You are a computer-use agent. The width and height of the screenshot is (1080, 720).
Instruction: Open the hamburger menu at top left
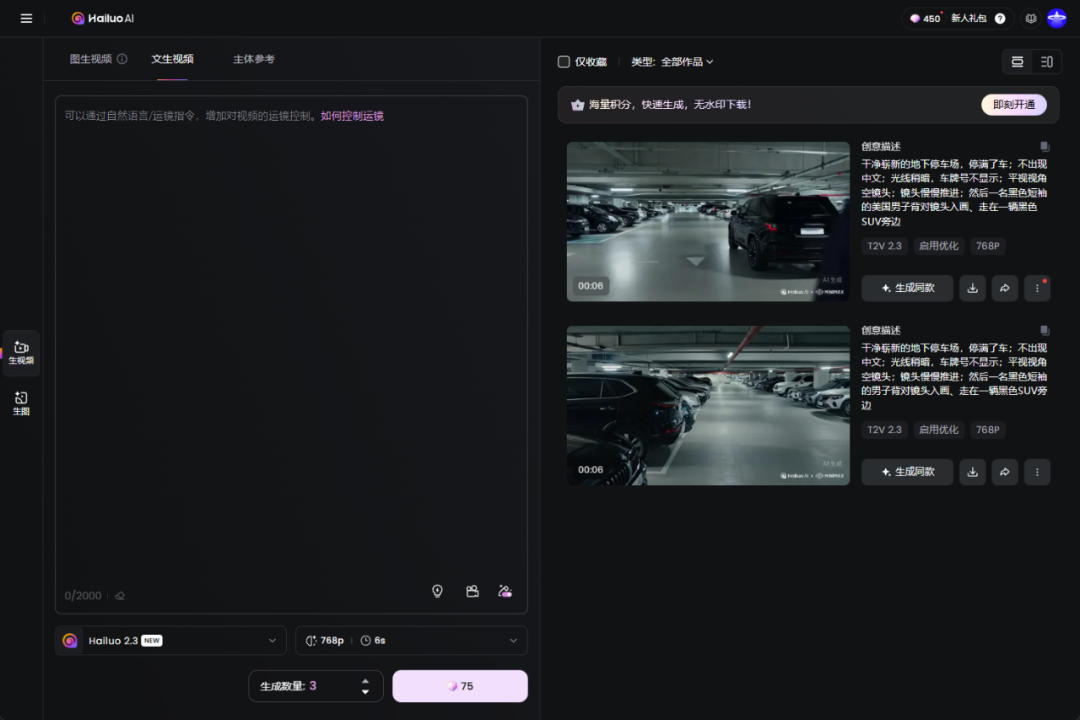26,18
